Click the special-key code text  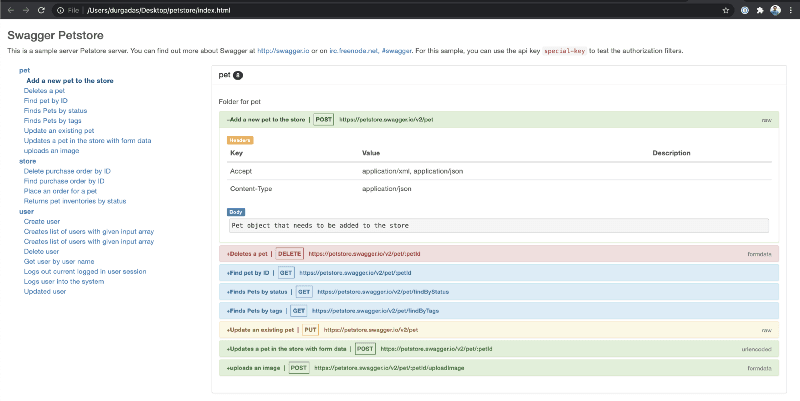(x=564, y=51)
